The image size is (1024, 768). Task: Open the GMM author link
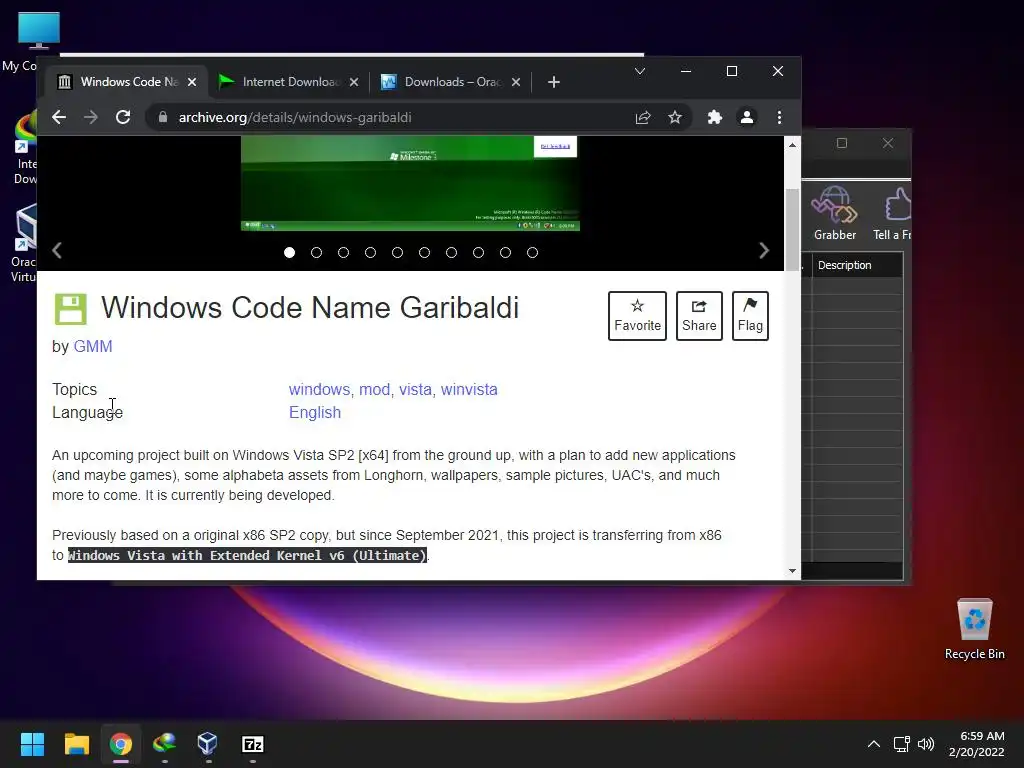[x=93, y=347]
